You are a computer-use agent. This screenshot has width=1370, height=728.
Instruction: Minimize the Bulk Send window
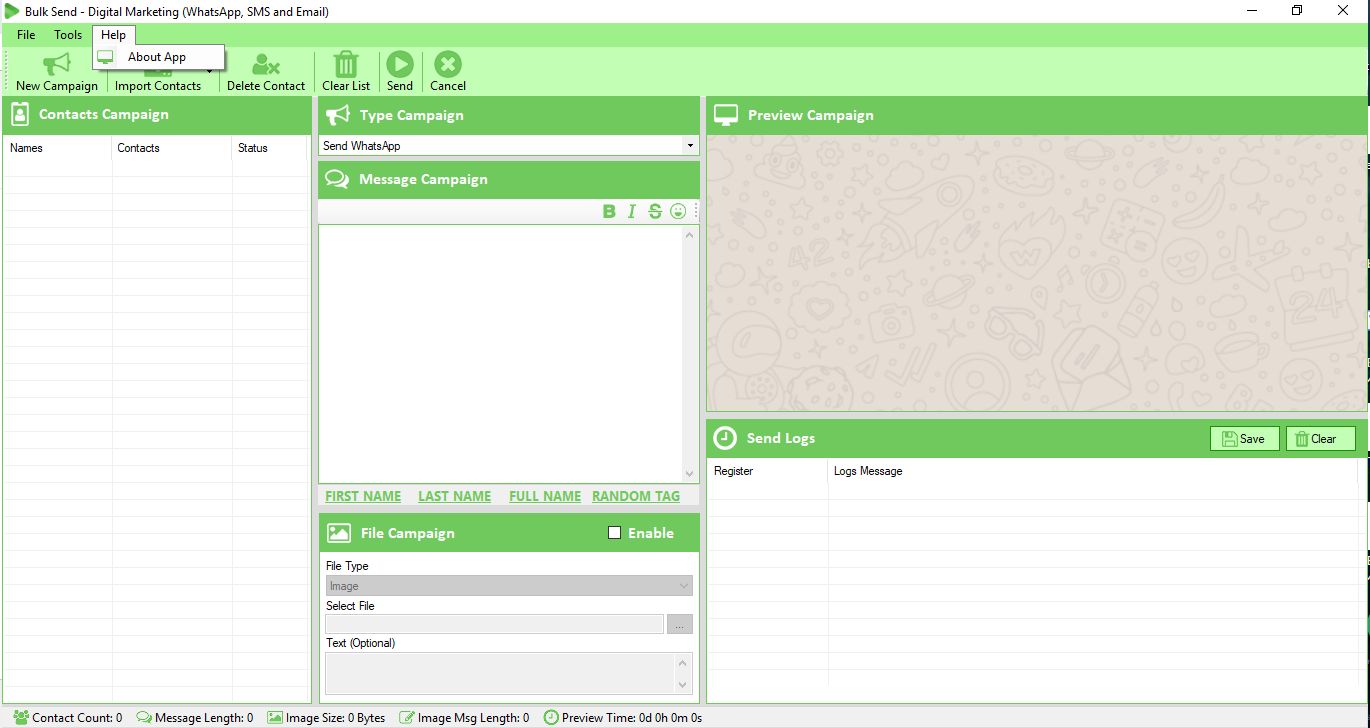pos(1251,11)
